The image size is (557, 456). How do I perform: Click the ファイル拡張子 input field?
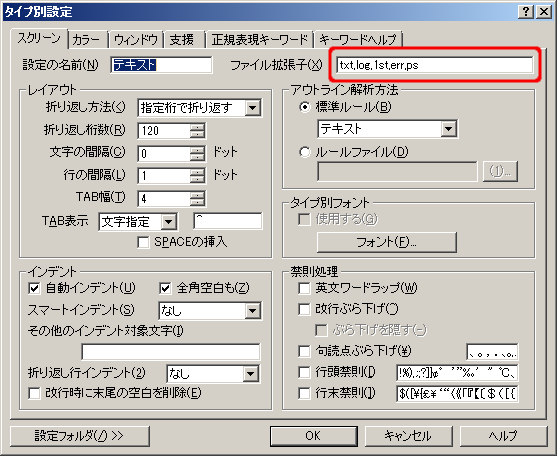pos(434,65)
